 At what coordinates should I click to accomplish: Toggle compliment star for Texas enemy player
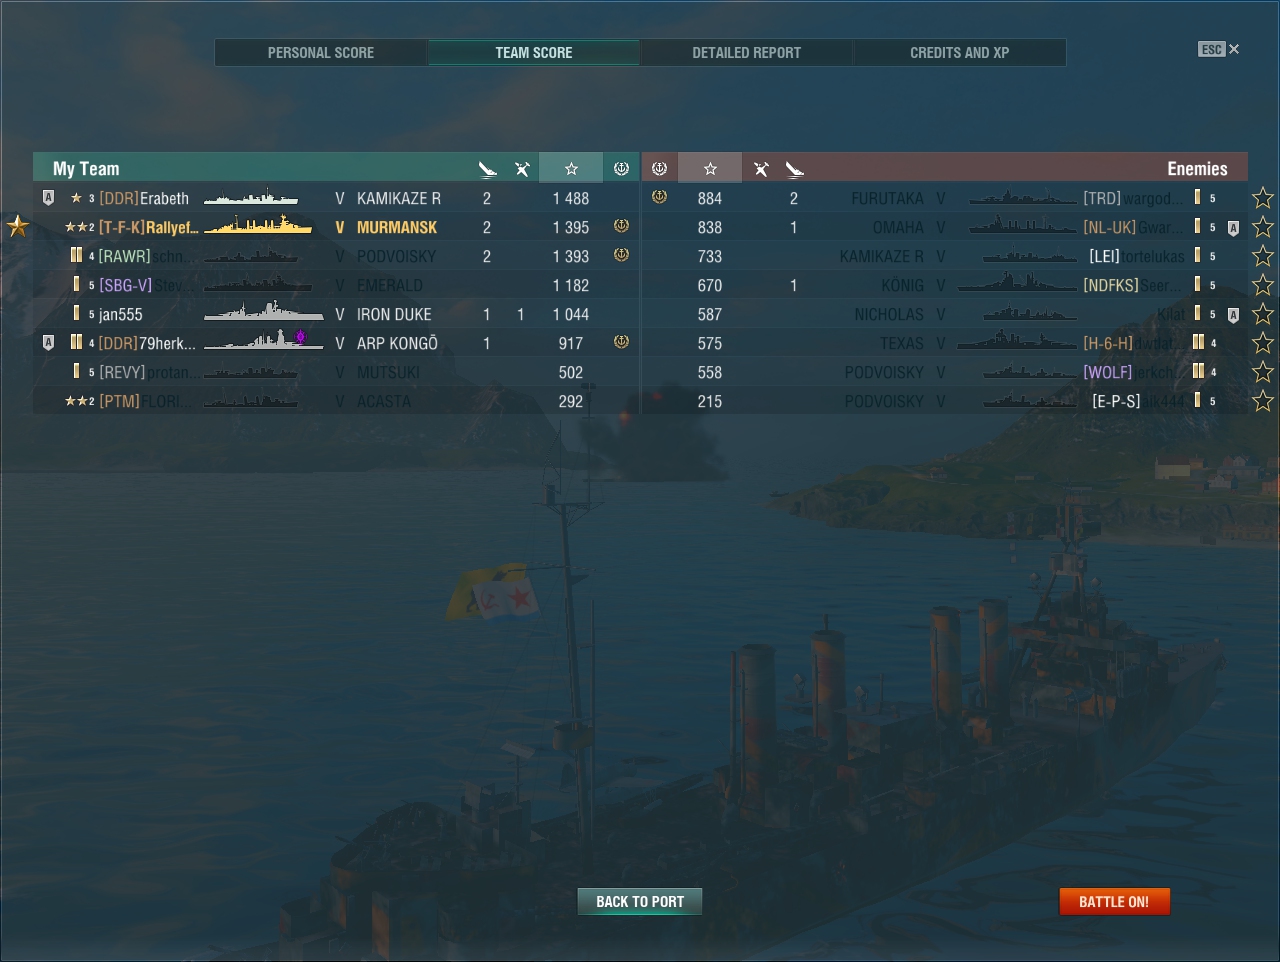(x=1263, y=343)
